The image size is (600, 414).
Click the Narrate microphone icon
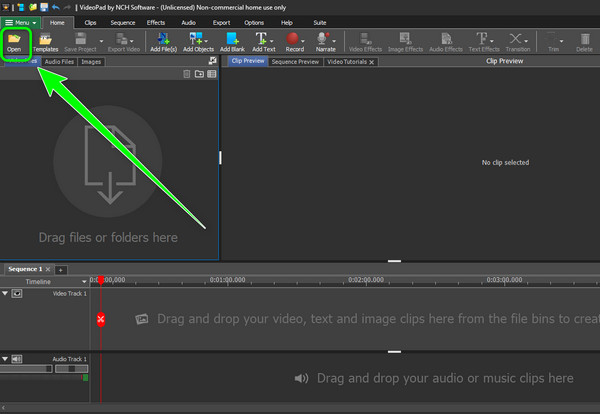coord(323,39)
